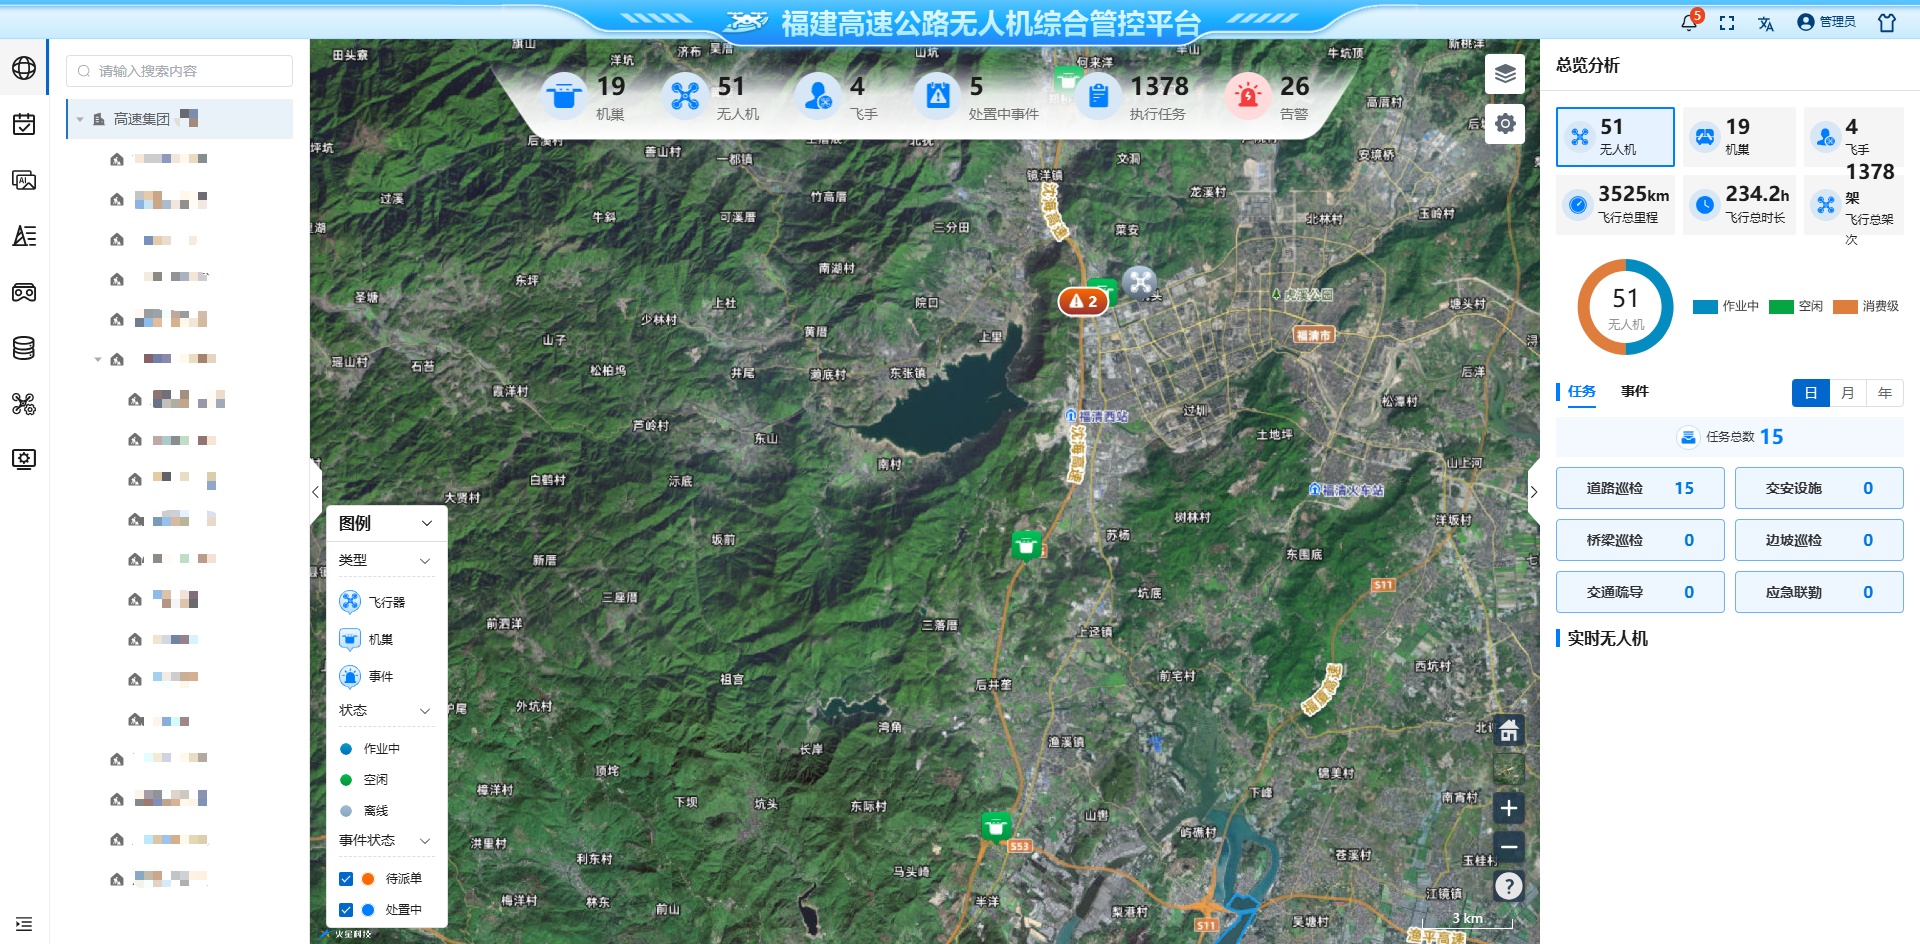Open the notification bell with badge
Viewport: 1920px width, 944px height.
click(x=1689, y=22)
